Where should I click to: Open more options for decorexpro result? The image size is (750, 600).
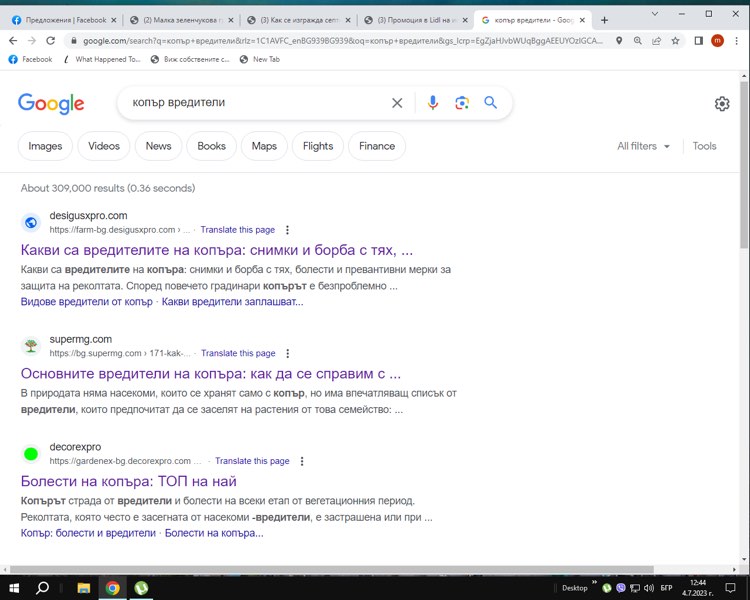point(302,461)
